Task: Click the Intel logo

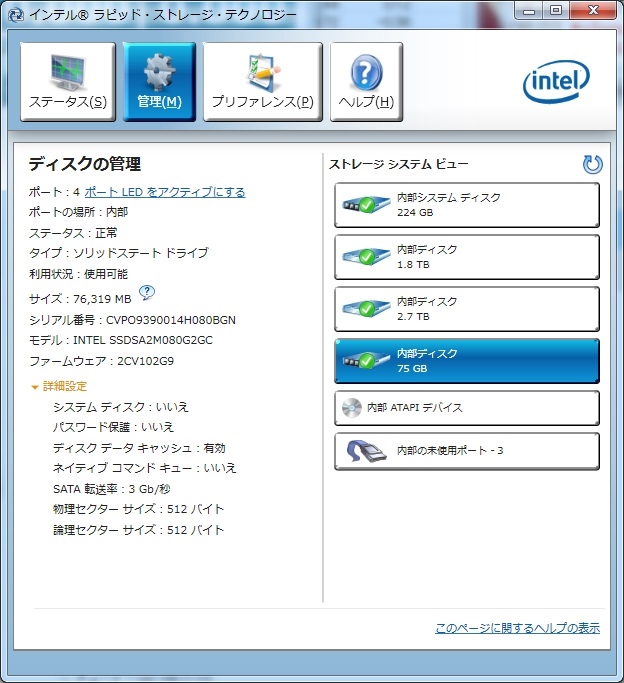Action: pos(556,81)
